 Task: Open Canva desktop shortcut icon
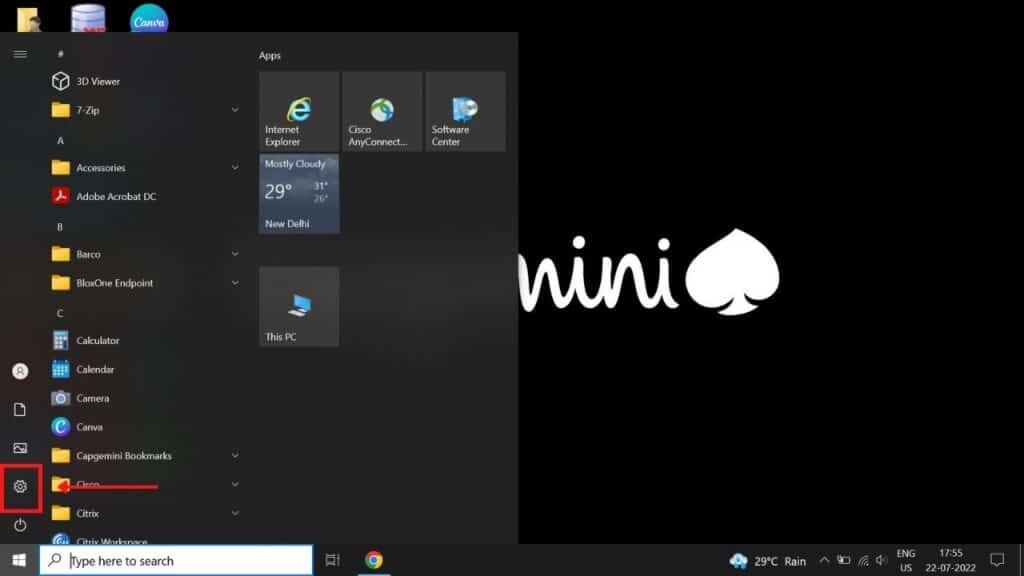[x=149, y=18]
